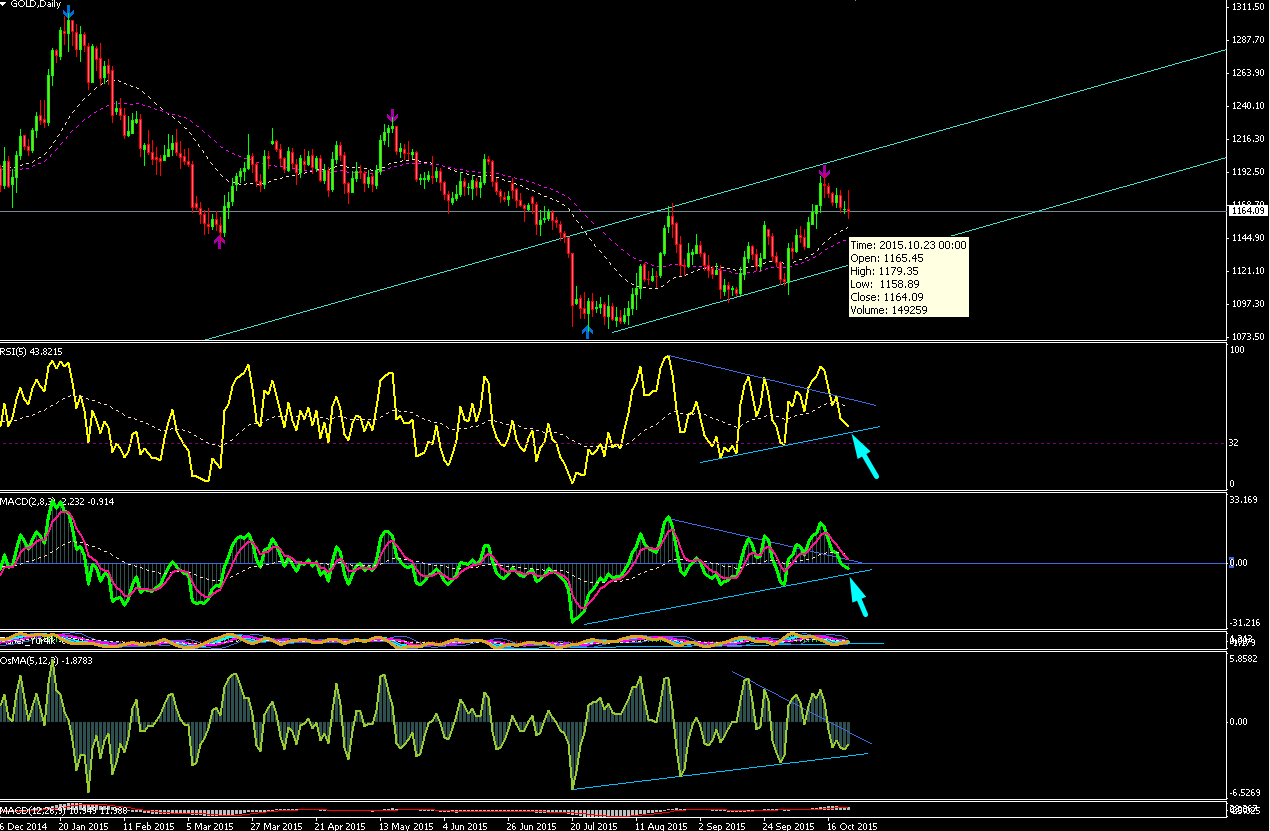Click the 1263.90 price scale label
Image resolution: width=1270 pixels, height=831 pixels.
coord(1249,73)
